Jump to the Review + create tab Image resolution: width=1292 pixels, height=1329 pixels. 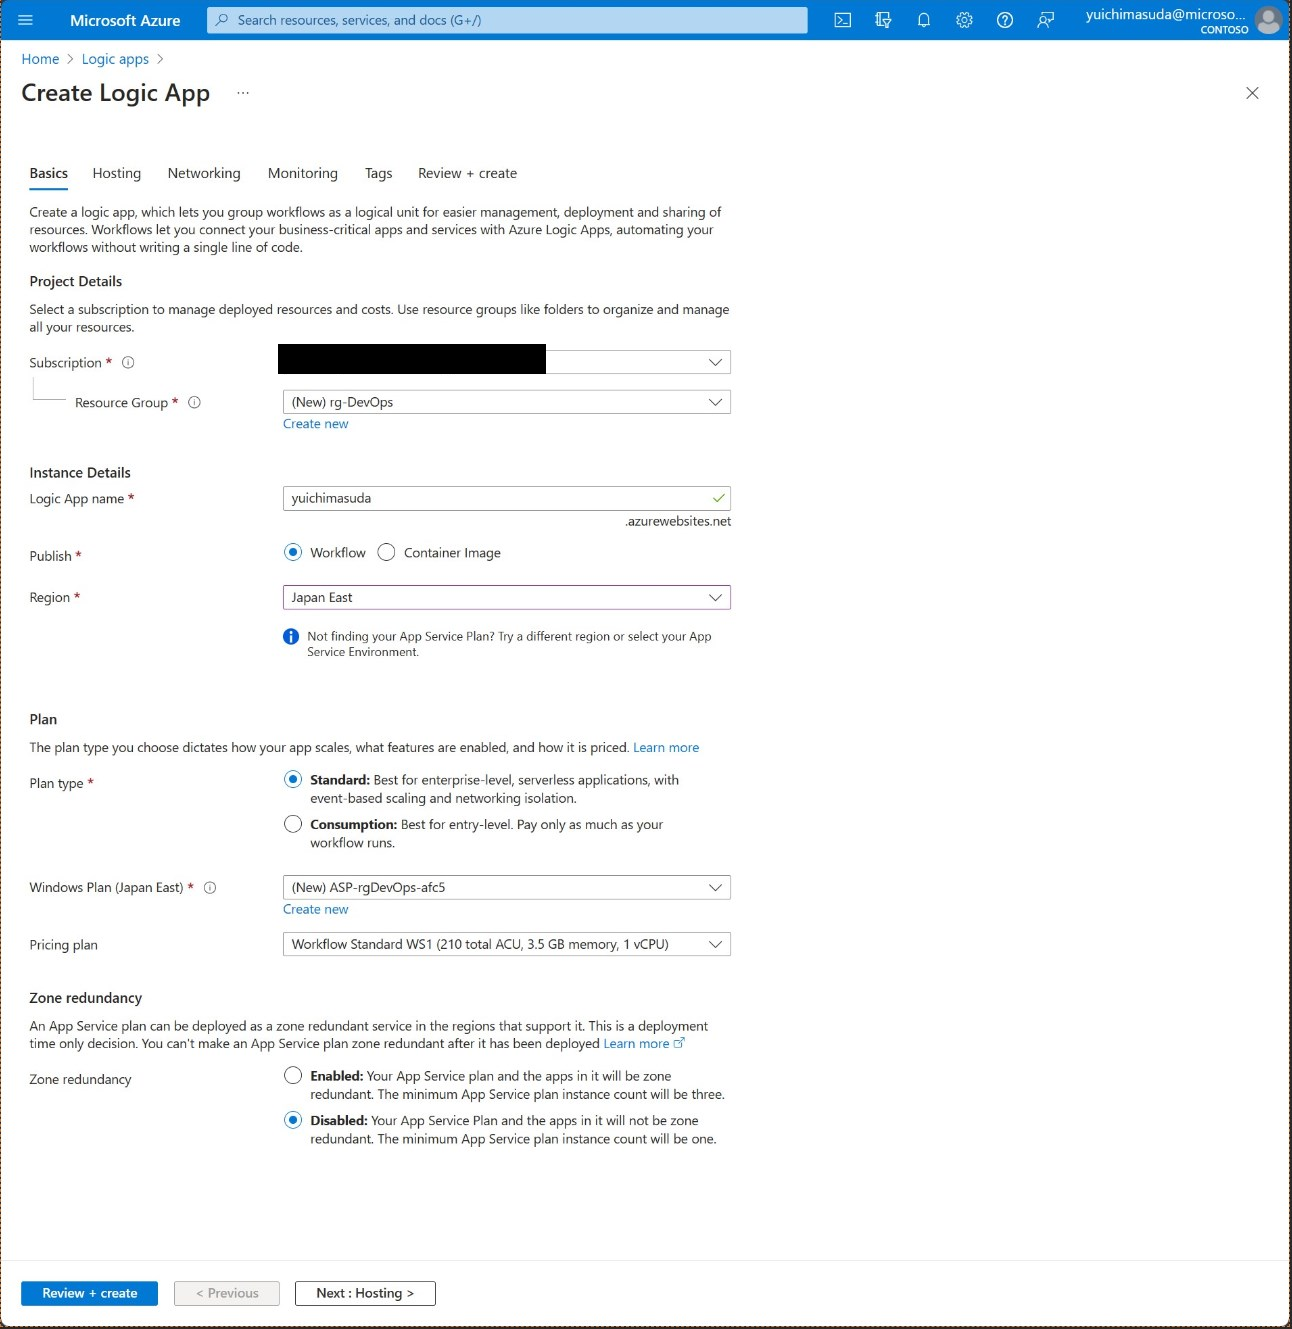[x=468, y=173]
